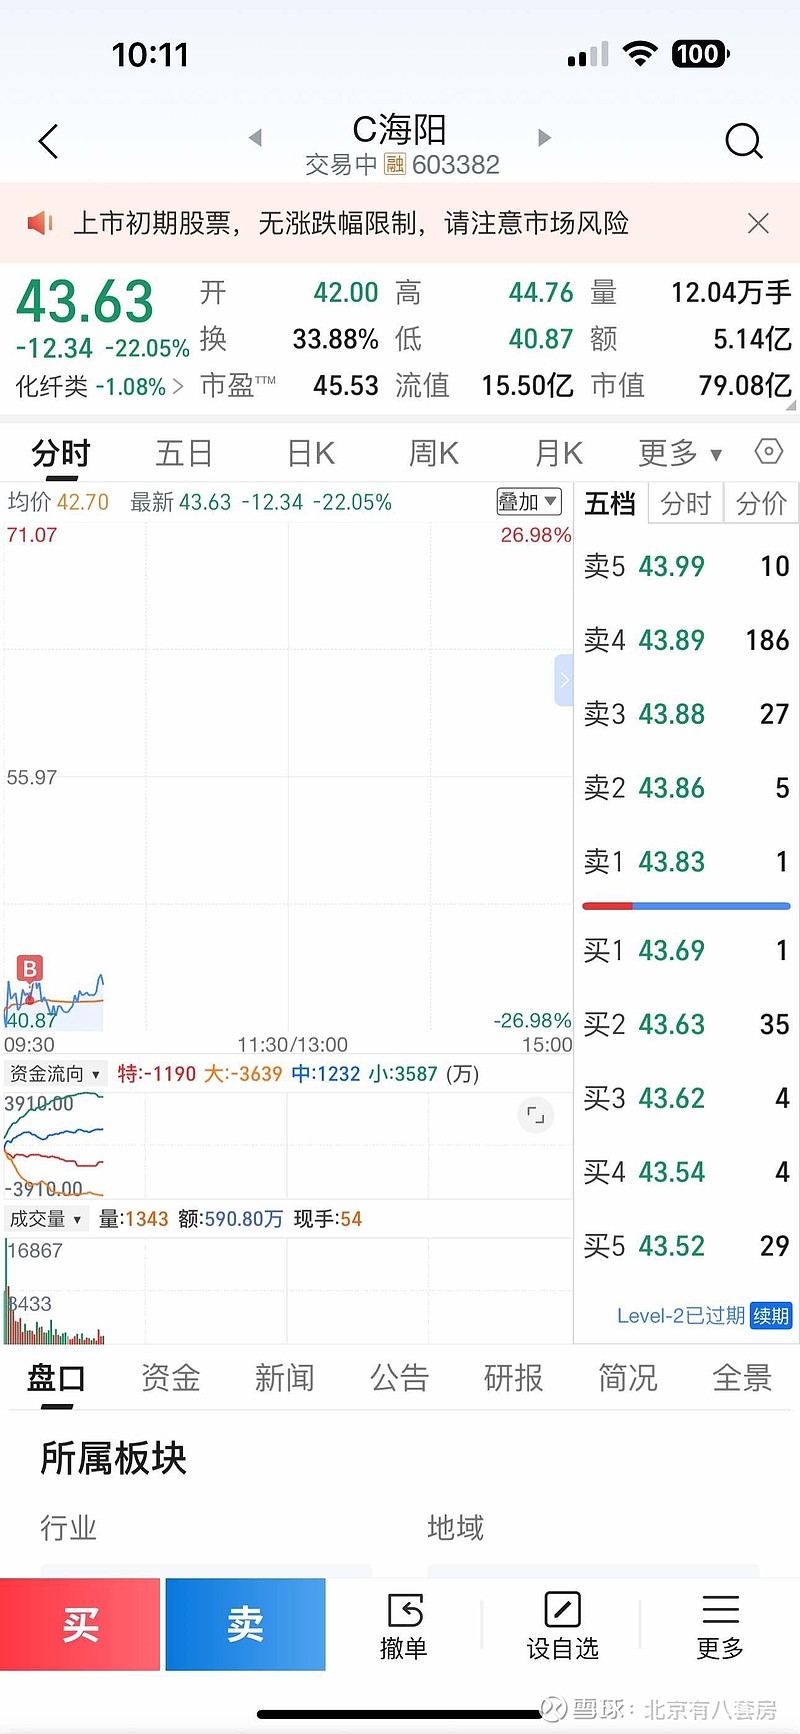This screenshot has height=1734, width=800.
Task: Select 买3 price 43.62 row
Action: point(686,1098)
